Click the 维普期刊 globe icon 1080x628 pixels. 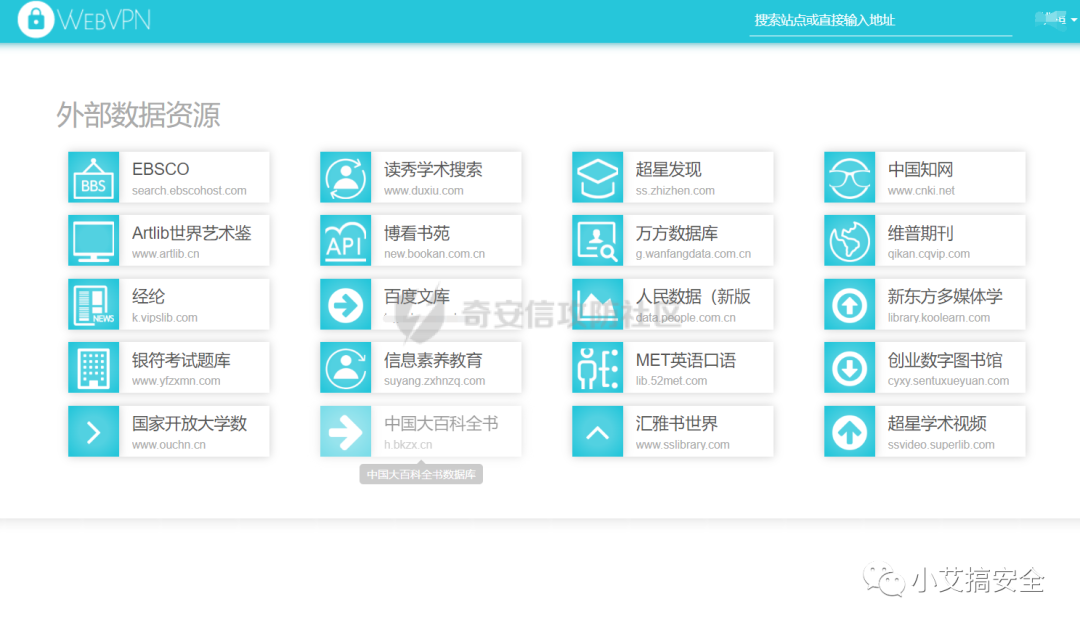[x=850, y=241]
